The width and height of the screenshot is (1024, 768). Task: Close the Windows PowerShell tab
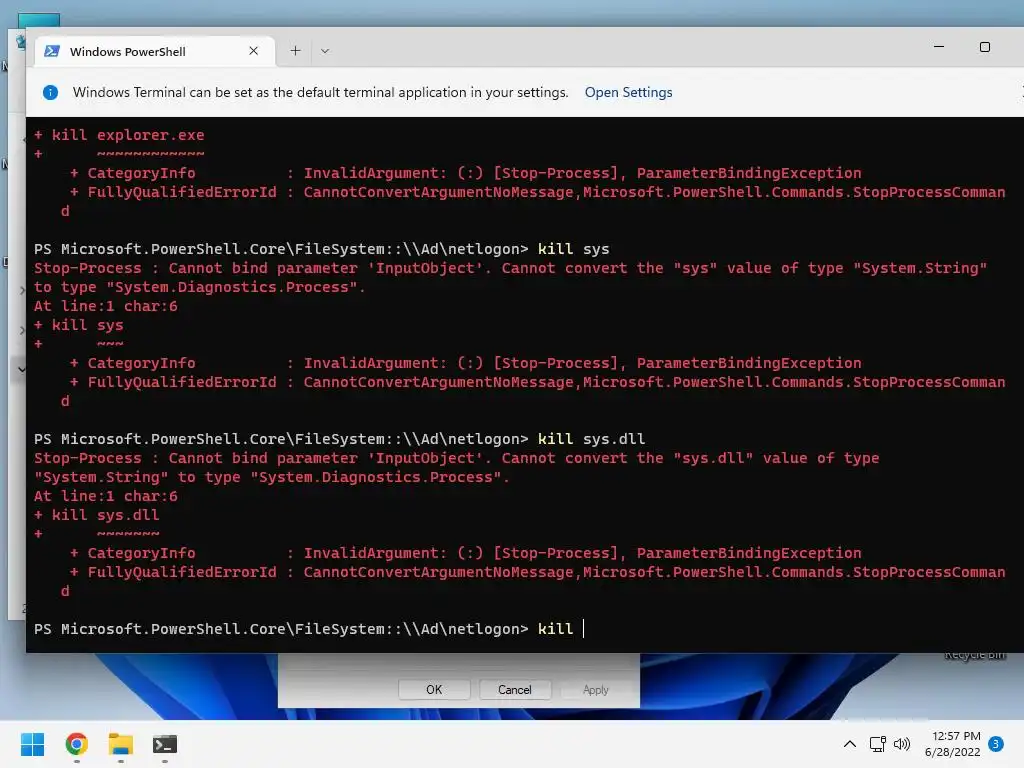click(x=253, y=51)
